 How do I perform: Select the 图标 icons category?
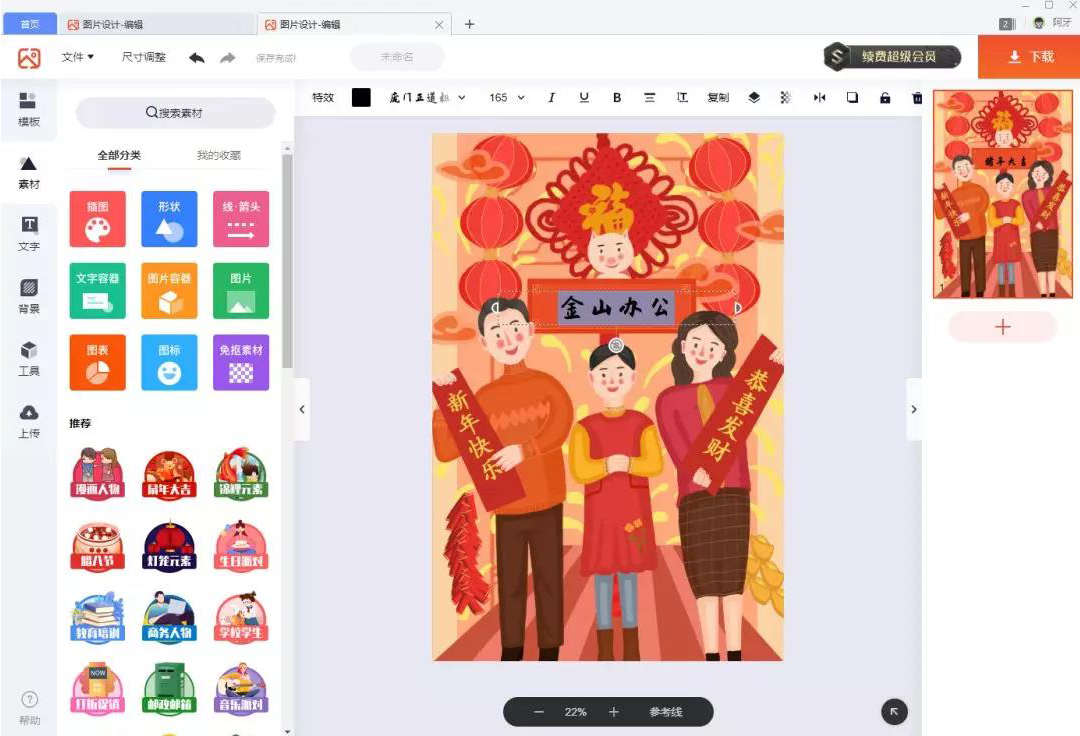(169, 362)
